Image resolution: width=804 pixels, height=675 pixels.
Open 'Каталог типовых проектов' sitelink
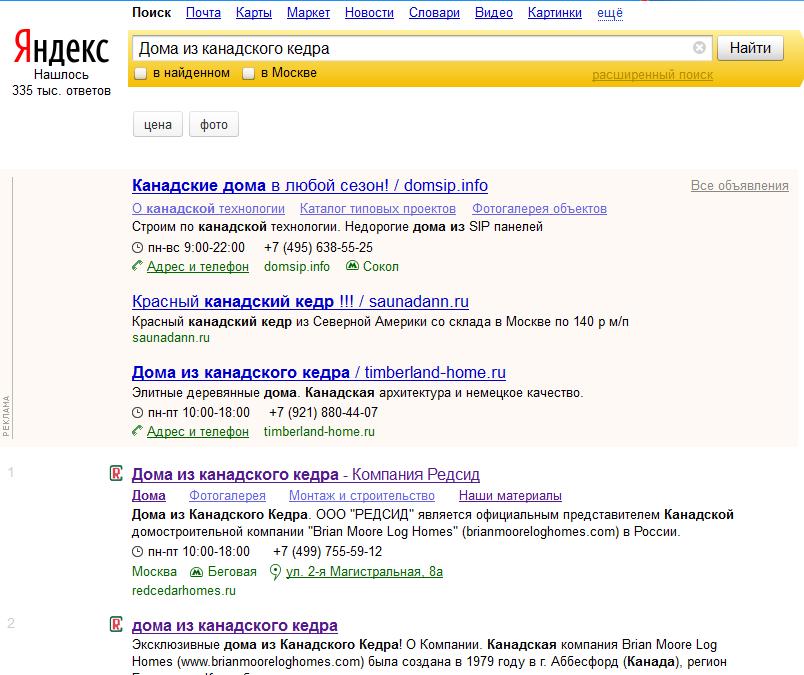(378, 209)
